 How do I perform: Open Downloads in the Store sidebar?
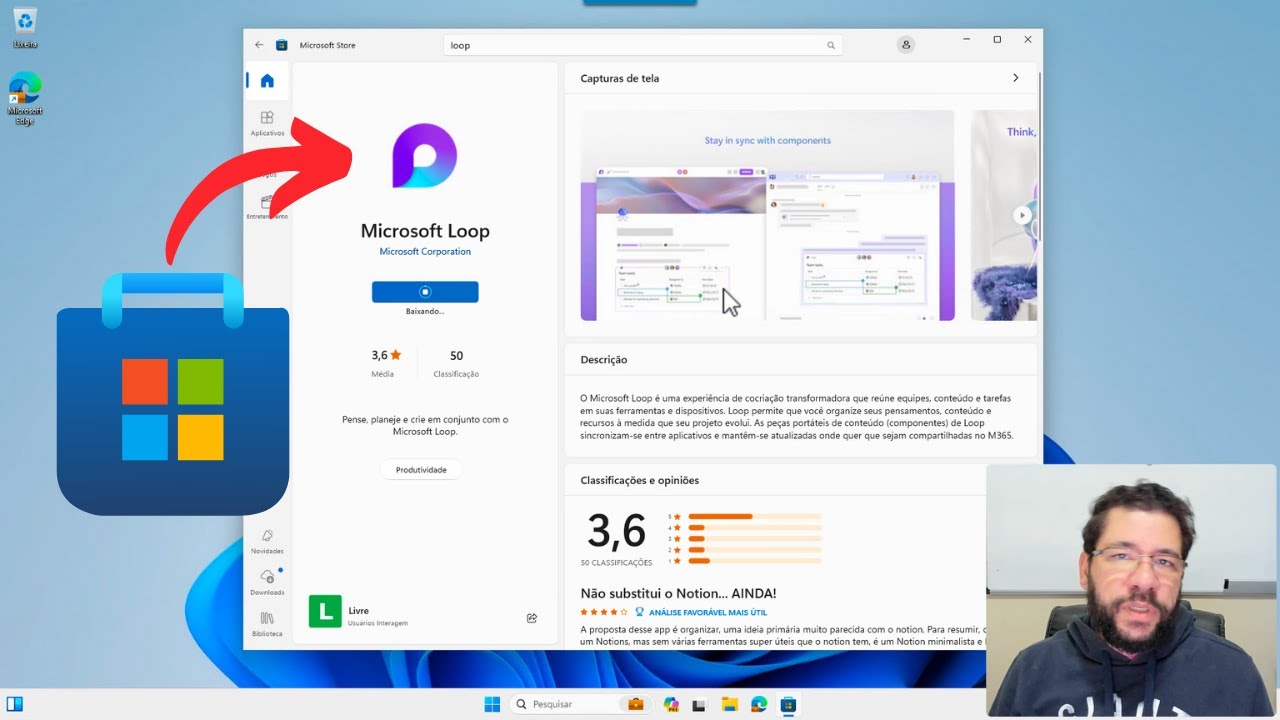[x=267, y=583]
